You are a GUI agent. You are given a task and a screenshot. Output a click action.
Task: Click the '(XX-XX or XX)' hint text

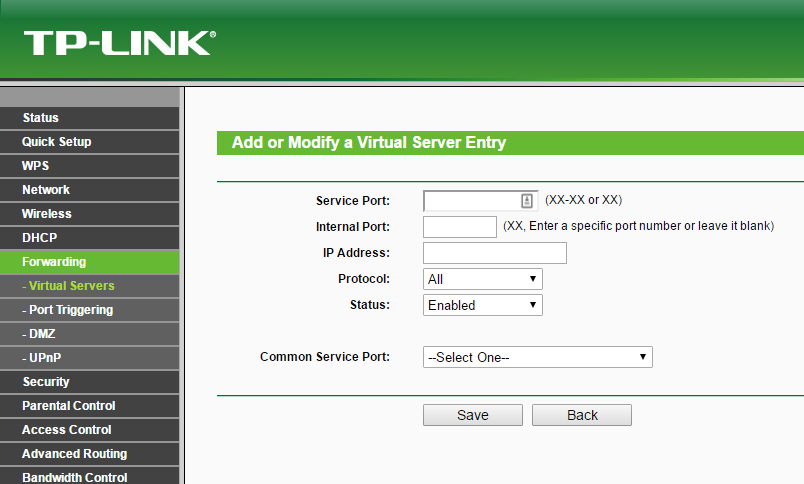584,200
